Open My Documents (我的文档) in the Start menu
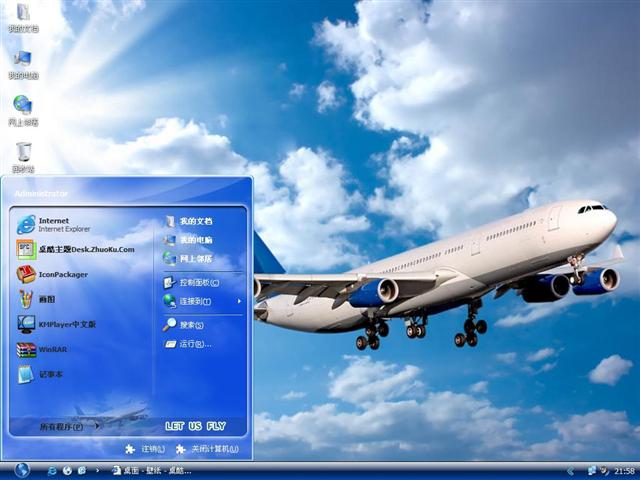This screenshot has height=480, width=640. (x=189, y=221)
